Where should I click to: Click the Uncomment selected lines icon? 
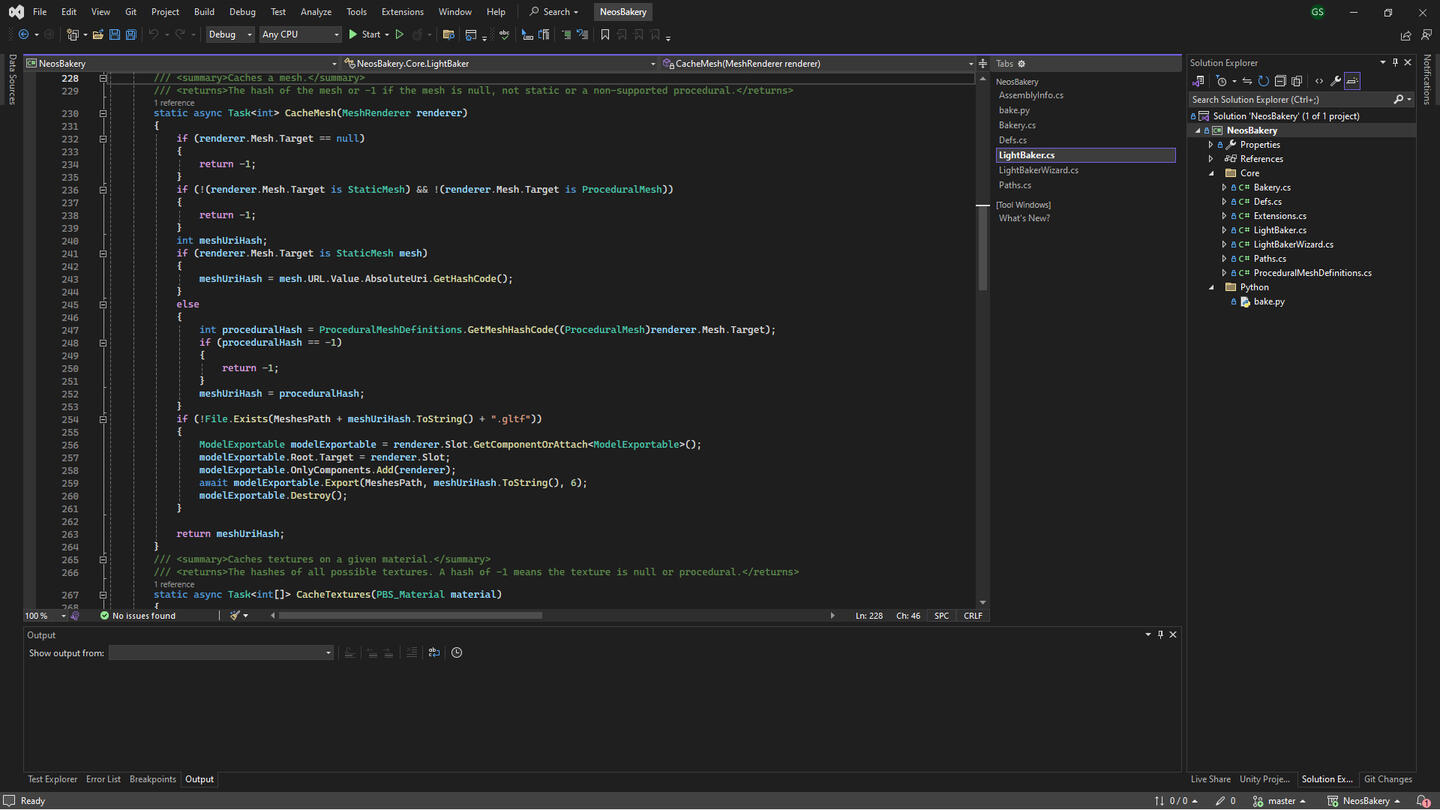[582, 35]
